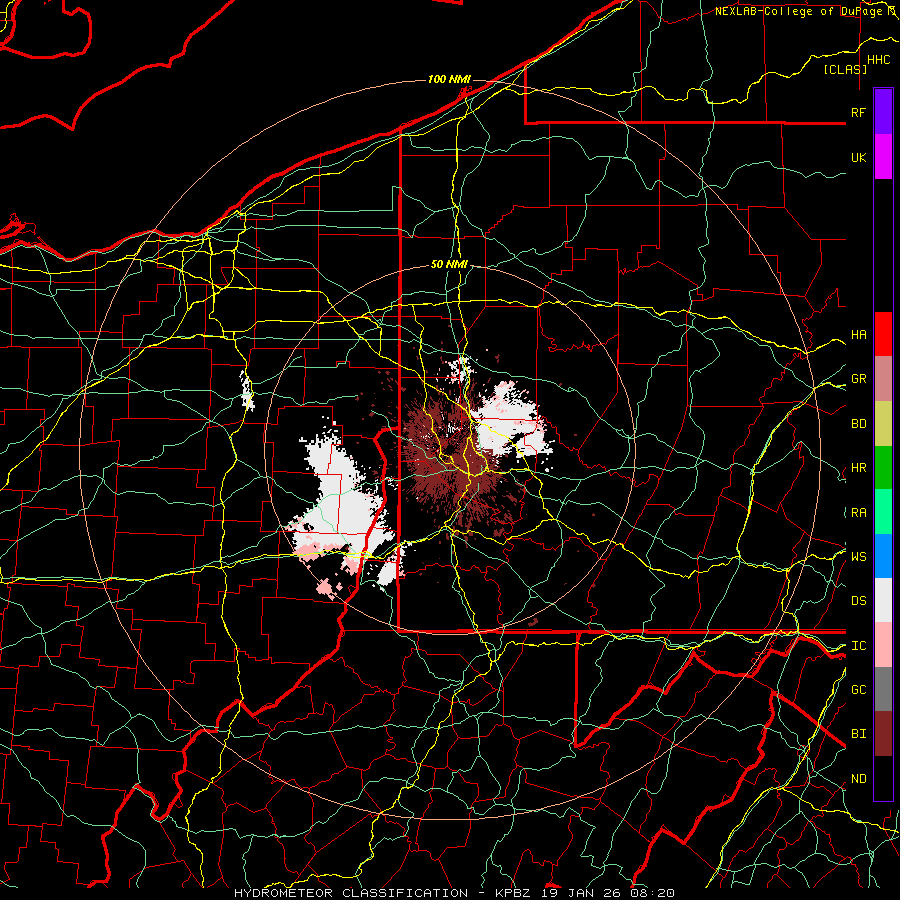The height and width of the screenshot is (900, 900).
Task: Click the [CLAS] units label
Action: (x=845, y=70)
